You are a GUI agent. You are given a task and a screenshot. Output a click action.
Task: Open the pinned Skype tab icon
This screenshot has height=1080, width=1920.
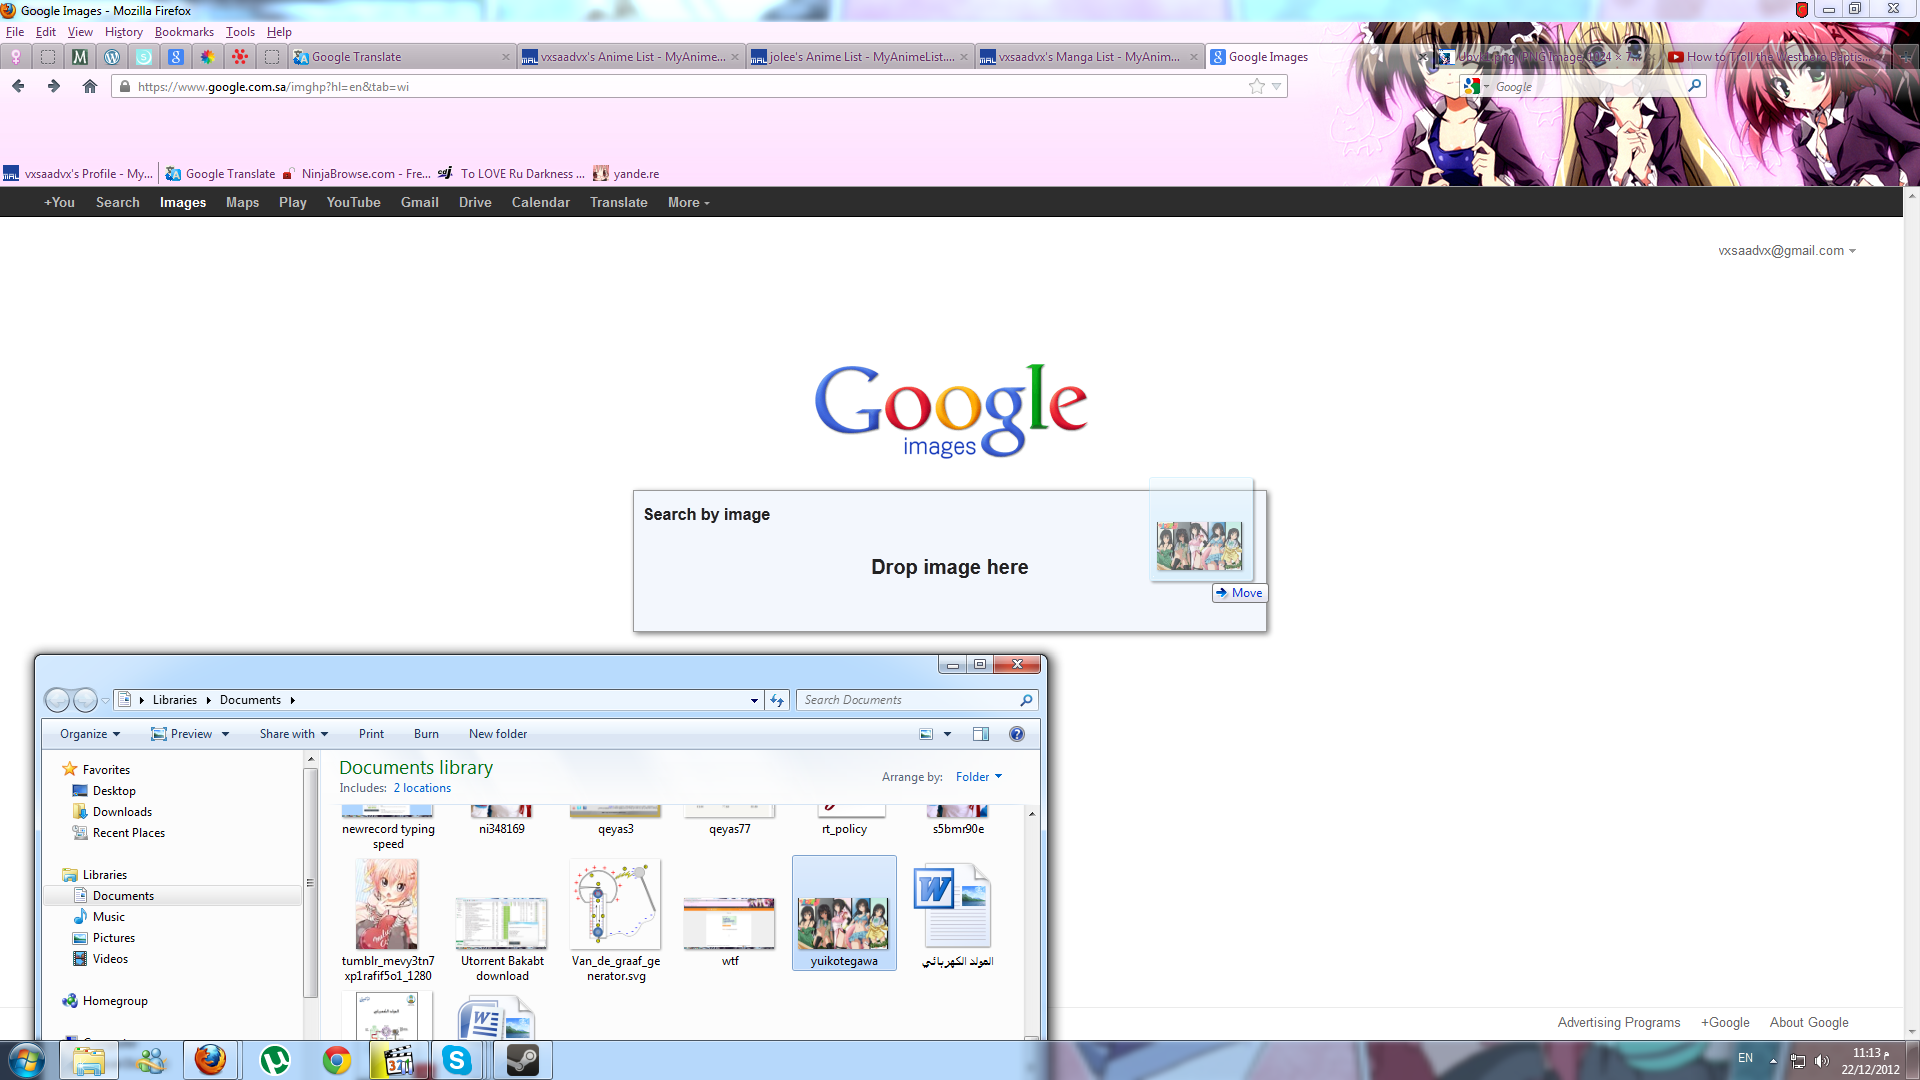pyautogui.click(x=144, y=57)
